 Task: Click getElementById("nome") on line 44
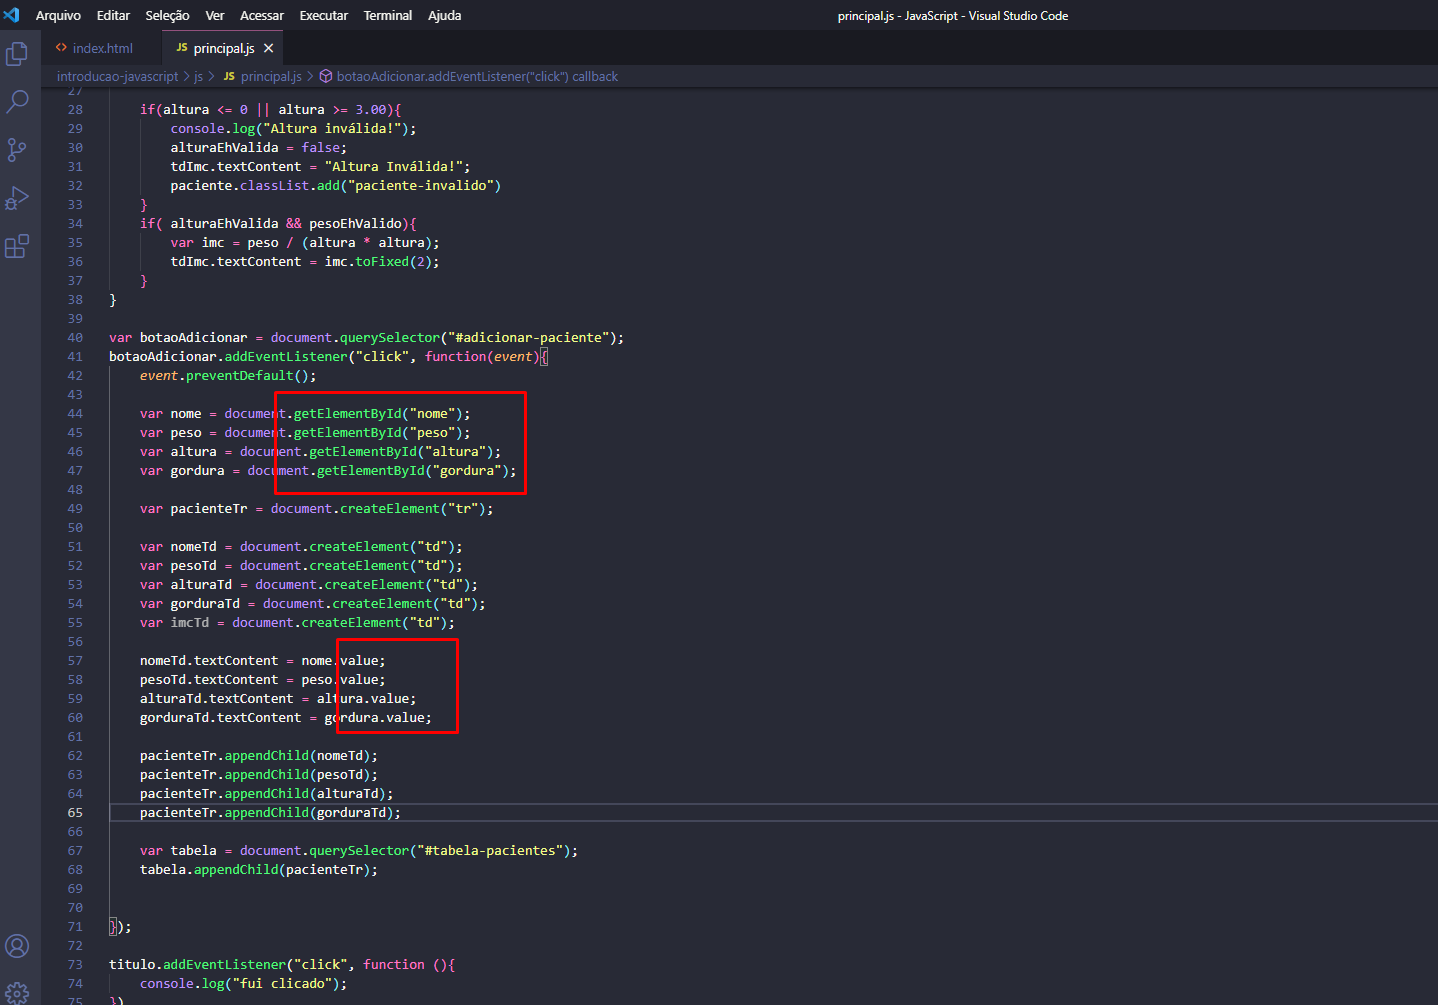[x=378, y=414]
